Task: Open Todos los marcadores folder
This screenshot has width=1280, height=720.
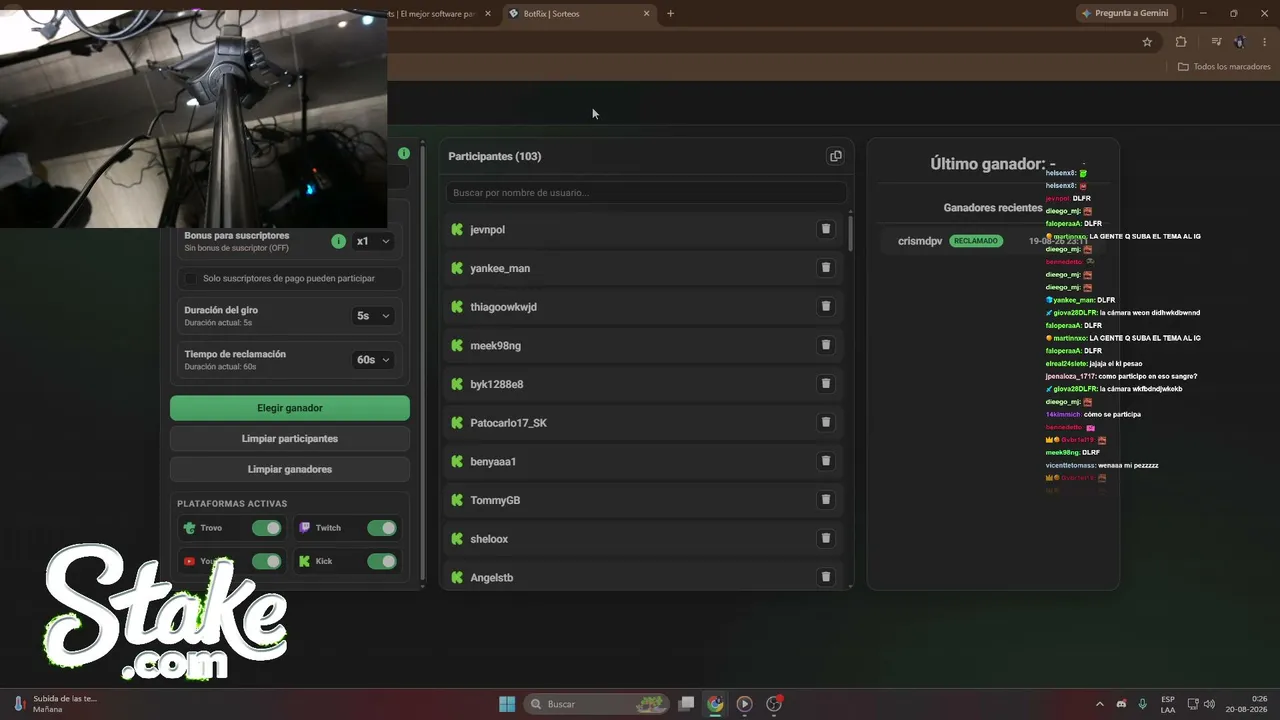Action: pos(1224,67)
